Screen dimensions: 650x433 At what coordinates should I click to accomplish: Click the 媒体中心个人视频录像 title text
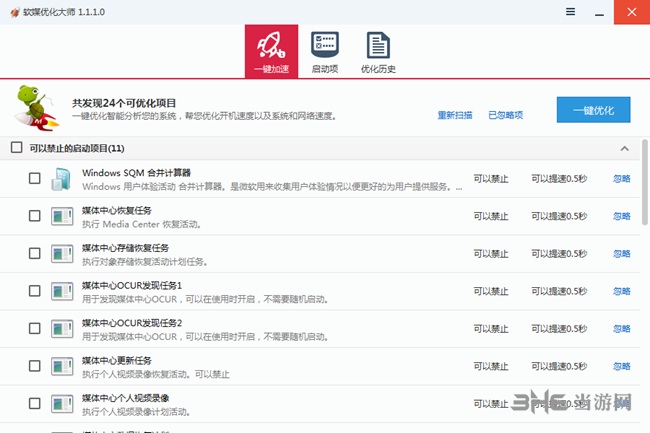click(x=126, y=398)
